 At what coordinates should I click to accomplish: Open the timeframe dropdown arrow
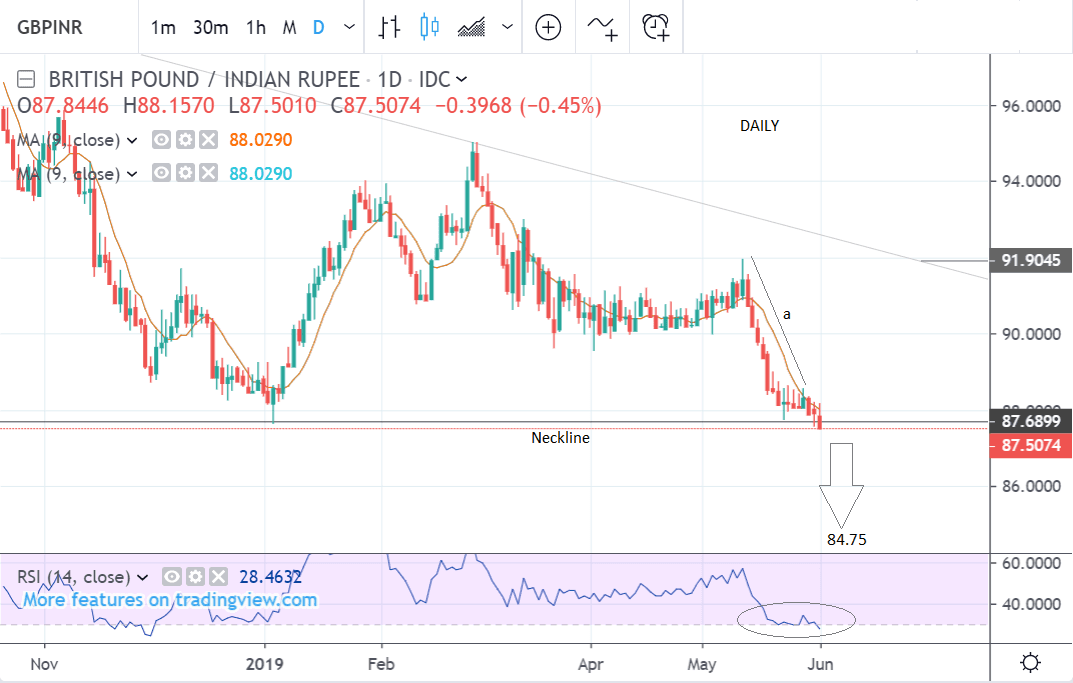(350, 27)
